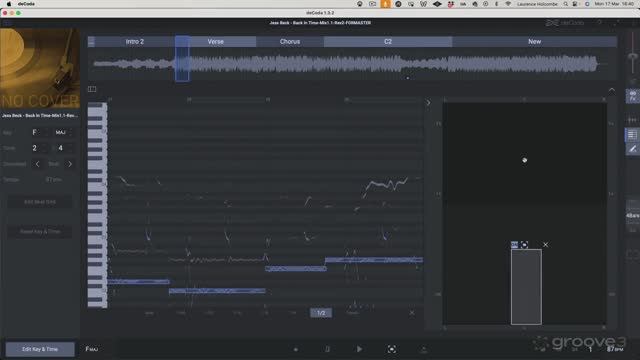Select the lowest blue note block in piano roll
This screenshot has width=640, height=360.
pyautogui.click(x=217, y=291)
